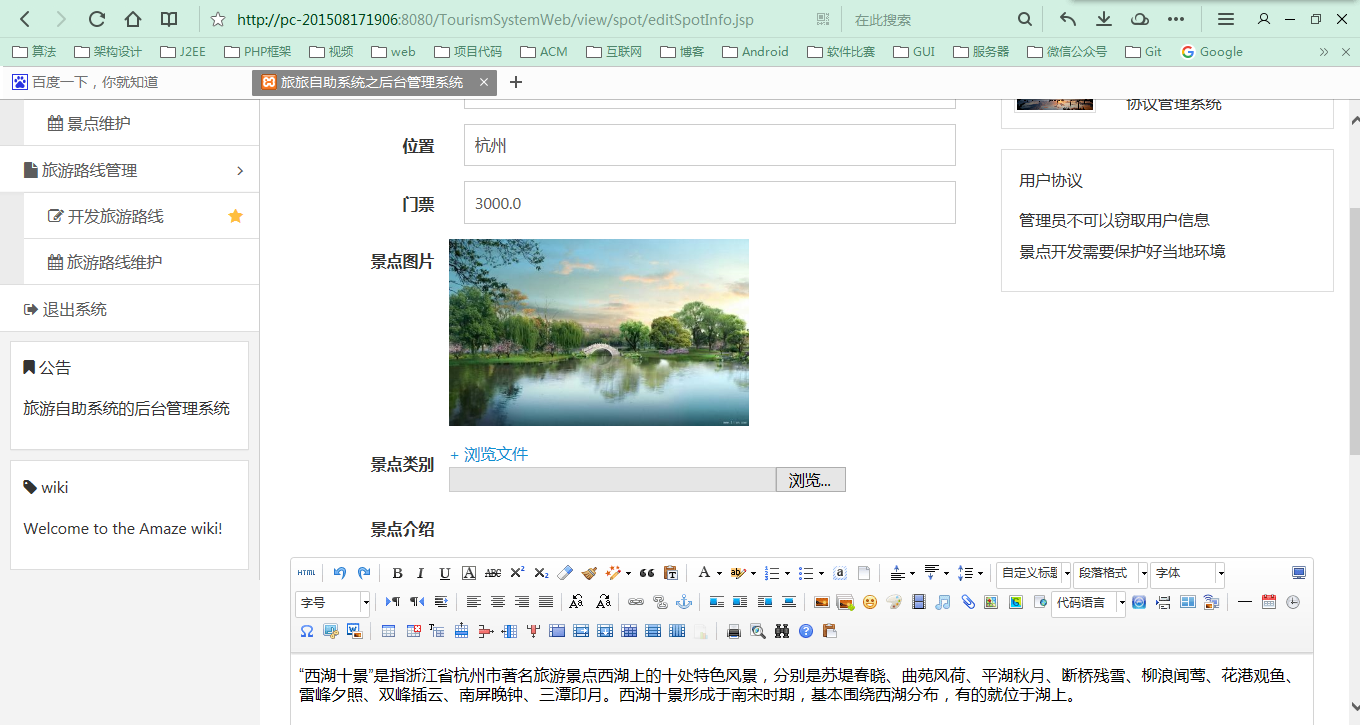Open 旅游路线维护 sidebar item
The image size is (1360, 725).
[142, 262]
